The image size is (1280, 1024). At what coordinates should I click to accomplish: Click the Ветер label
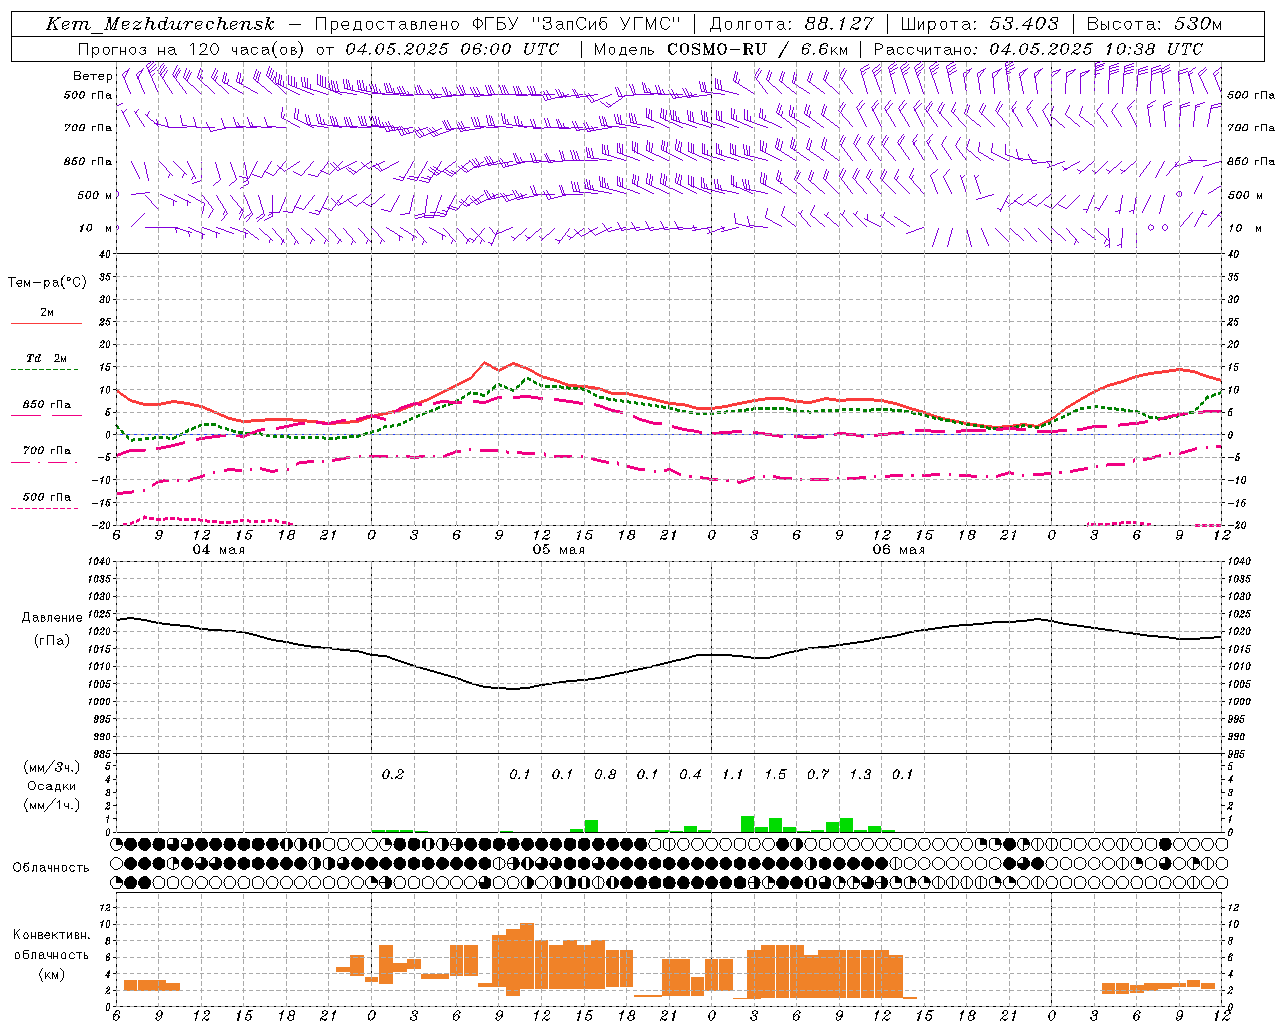click(x=92, y=76)
